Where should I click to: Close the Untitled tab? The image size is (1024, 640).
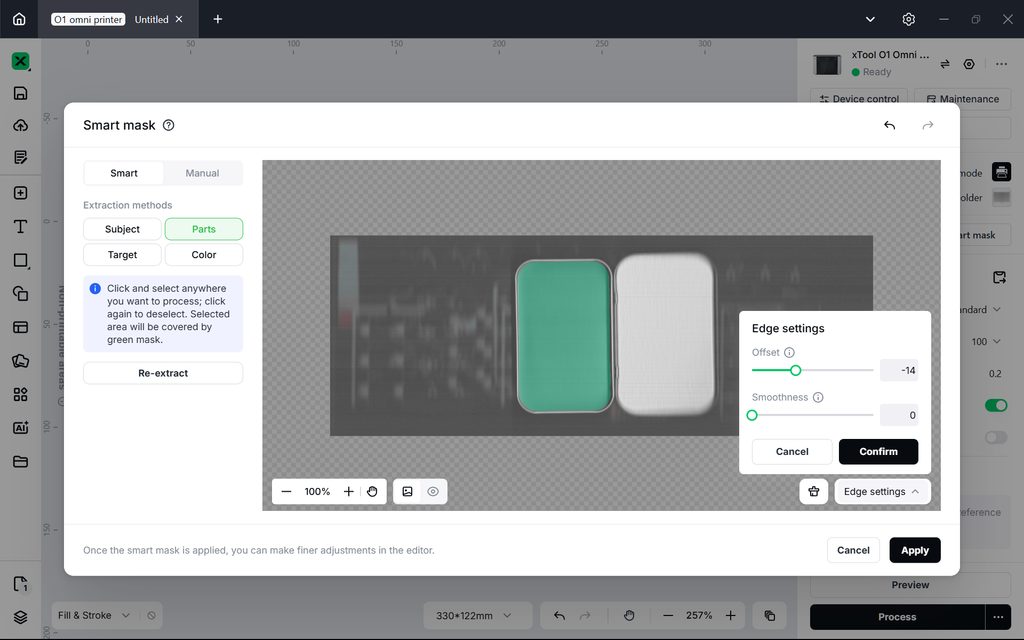(x=178, y=19)
